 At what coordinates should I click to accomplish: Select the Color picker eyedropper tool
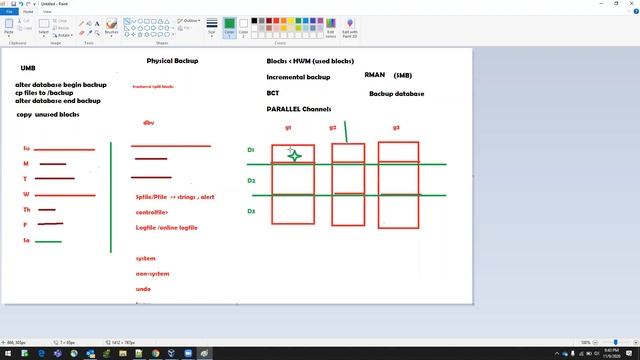[x=89, y=33]
